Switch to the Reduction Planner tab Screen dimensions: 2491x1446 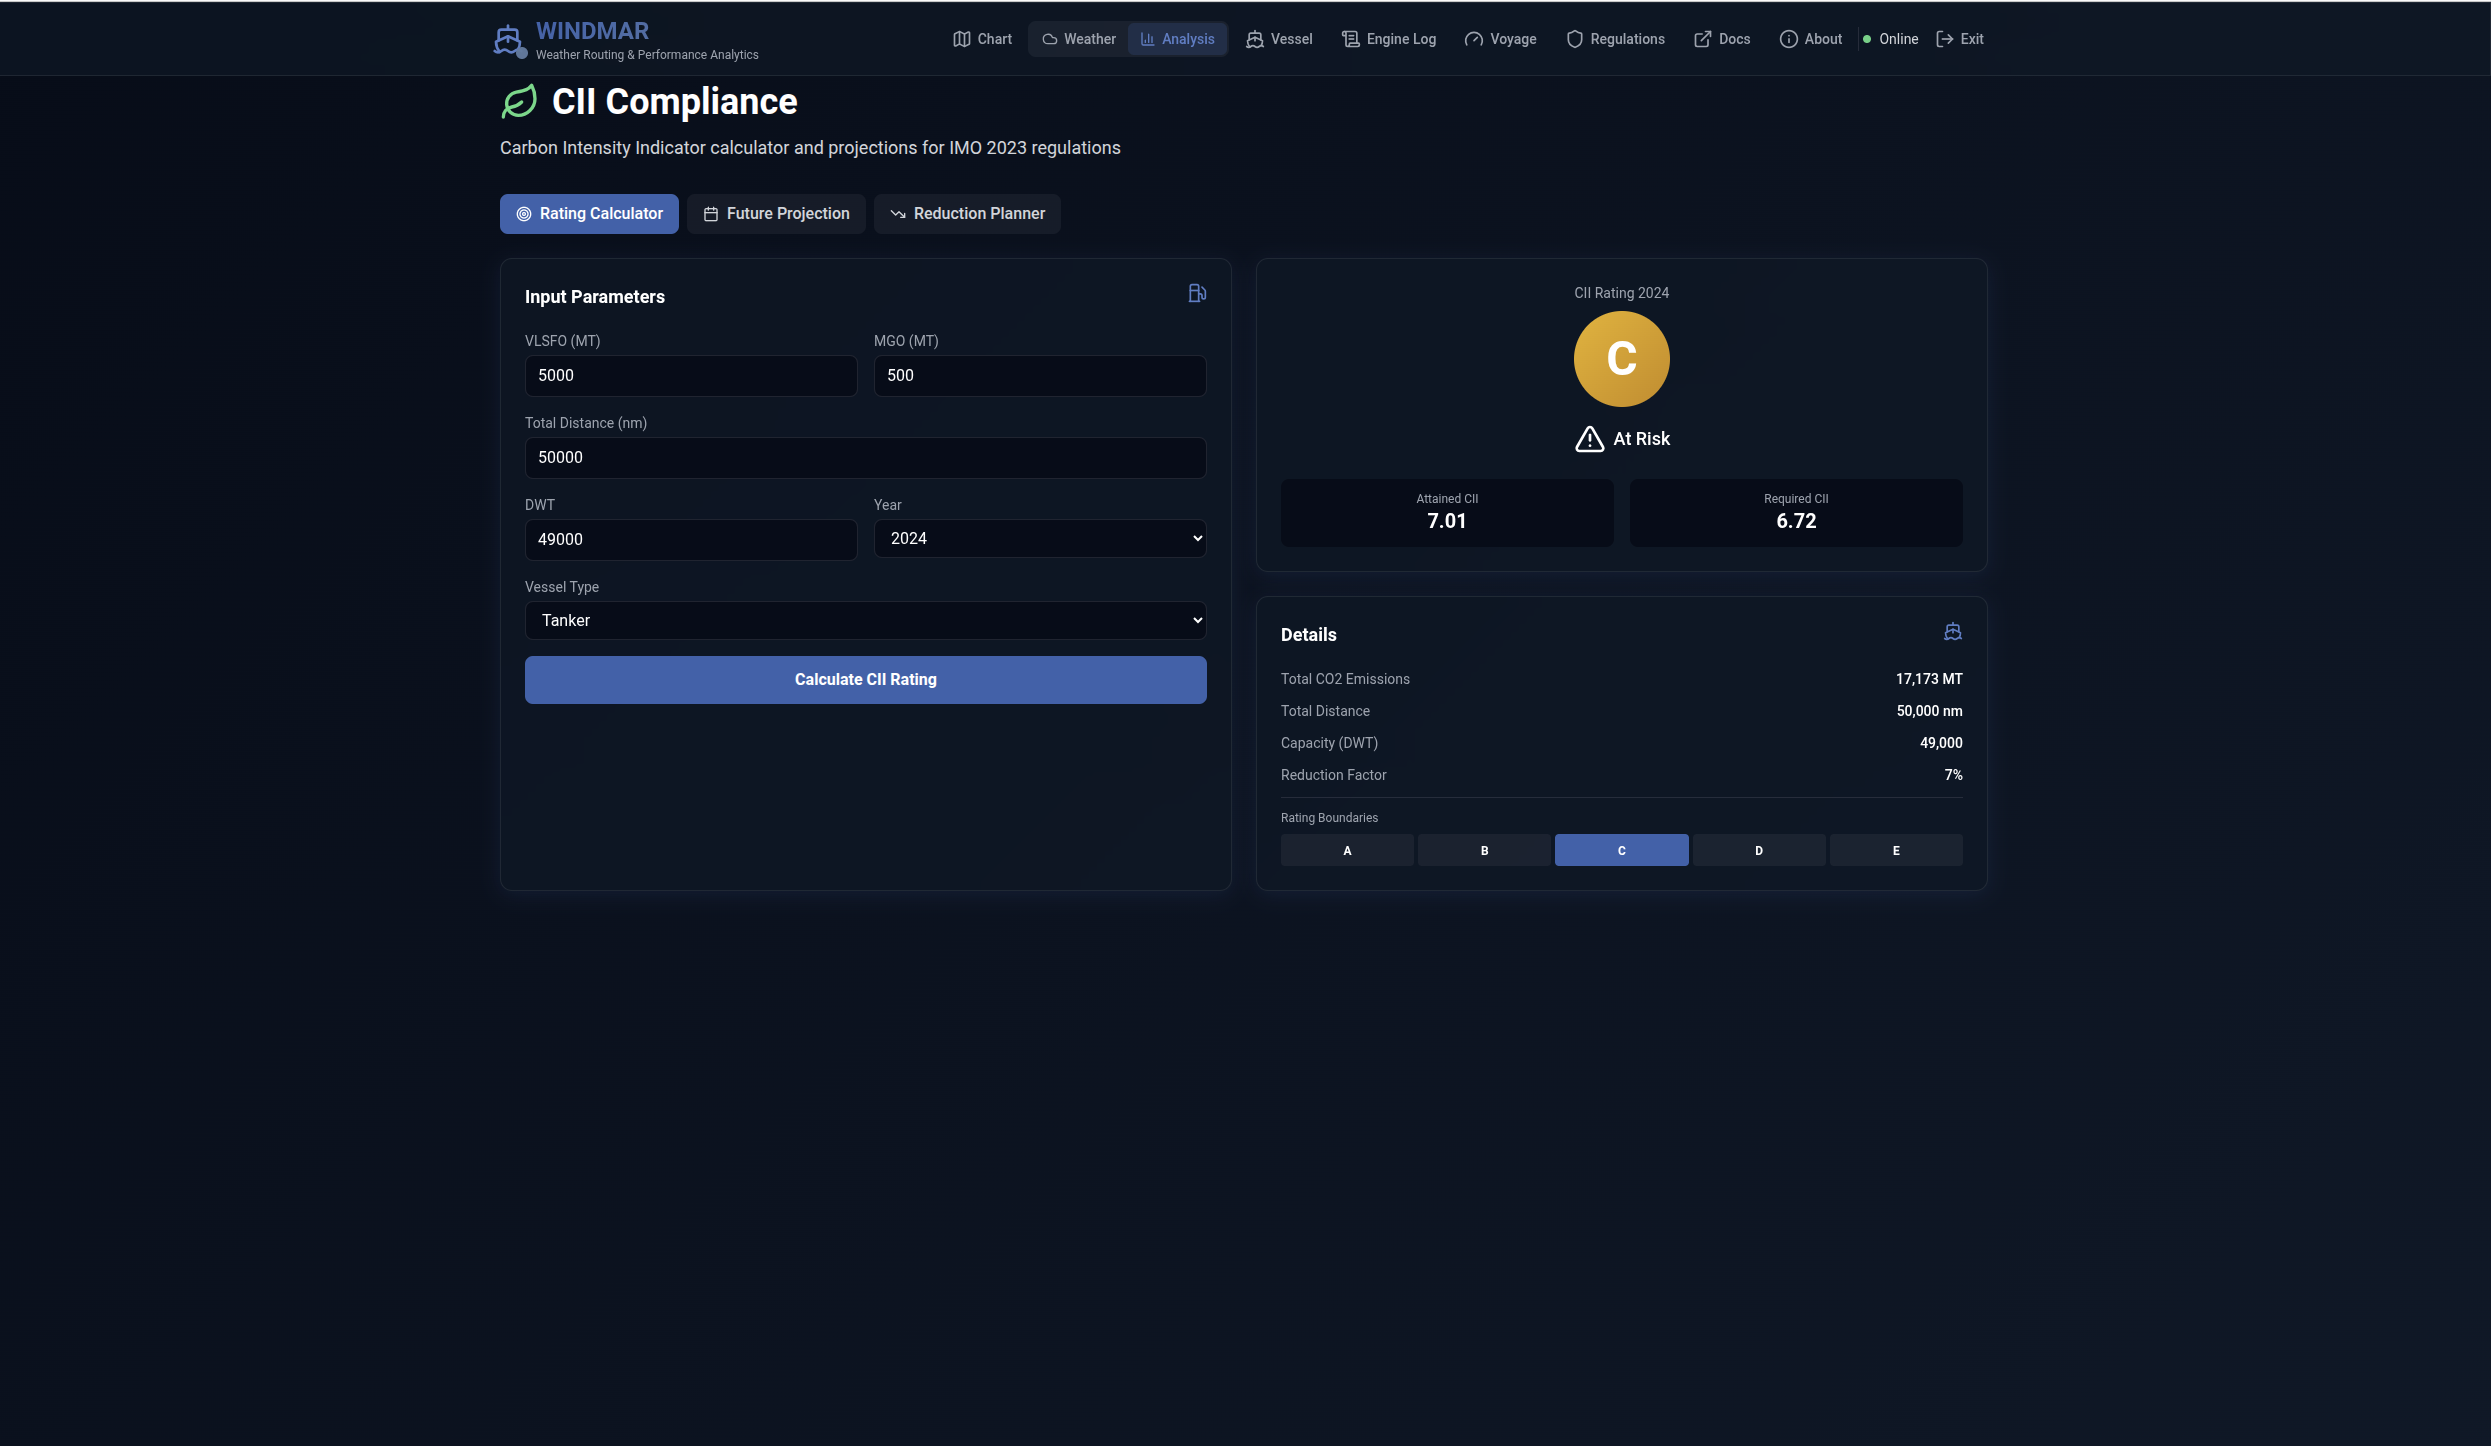pos(967,214)
